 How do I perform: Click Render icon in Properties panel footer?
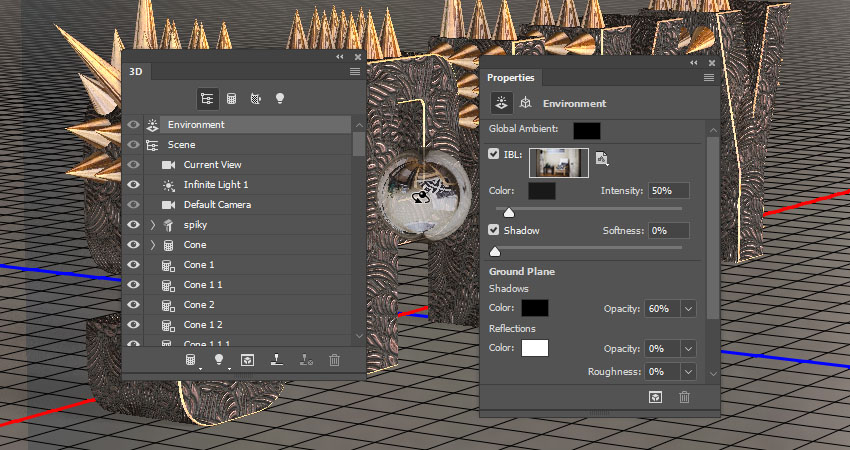[x=655, y=397]
